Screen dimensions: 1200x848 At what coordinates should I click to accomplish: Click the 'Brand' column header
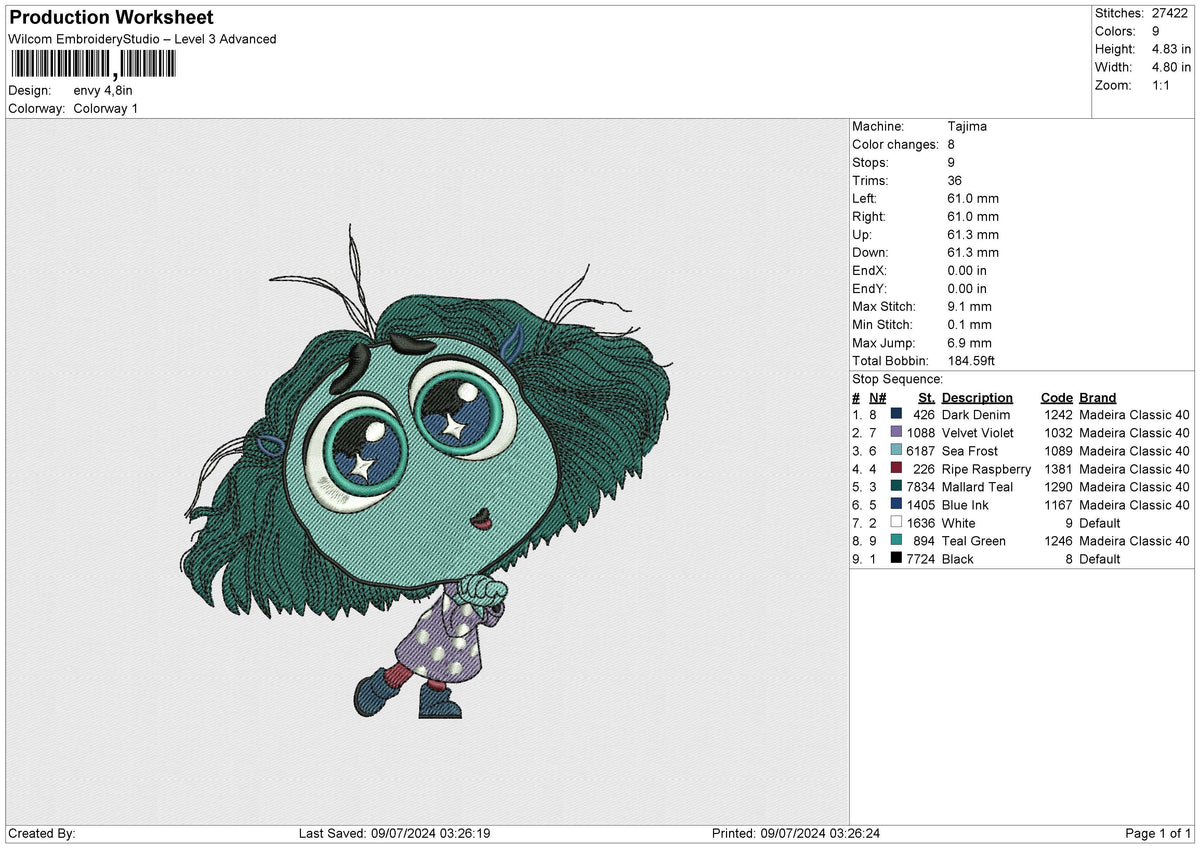pyautogui.click(x=1098, y=397)
